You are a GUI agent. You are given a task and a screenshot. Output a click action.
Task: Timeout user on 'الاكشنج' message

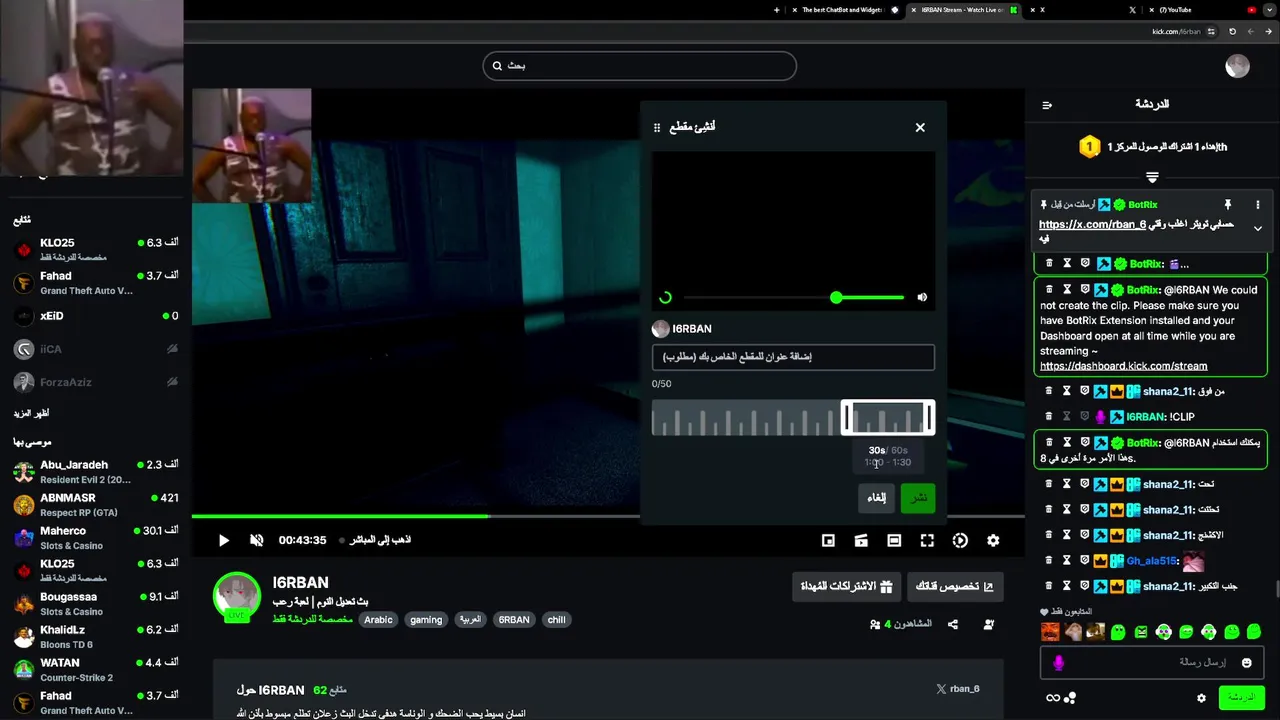(x=1067, y=535)
